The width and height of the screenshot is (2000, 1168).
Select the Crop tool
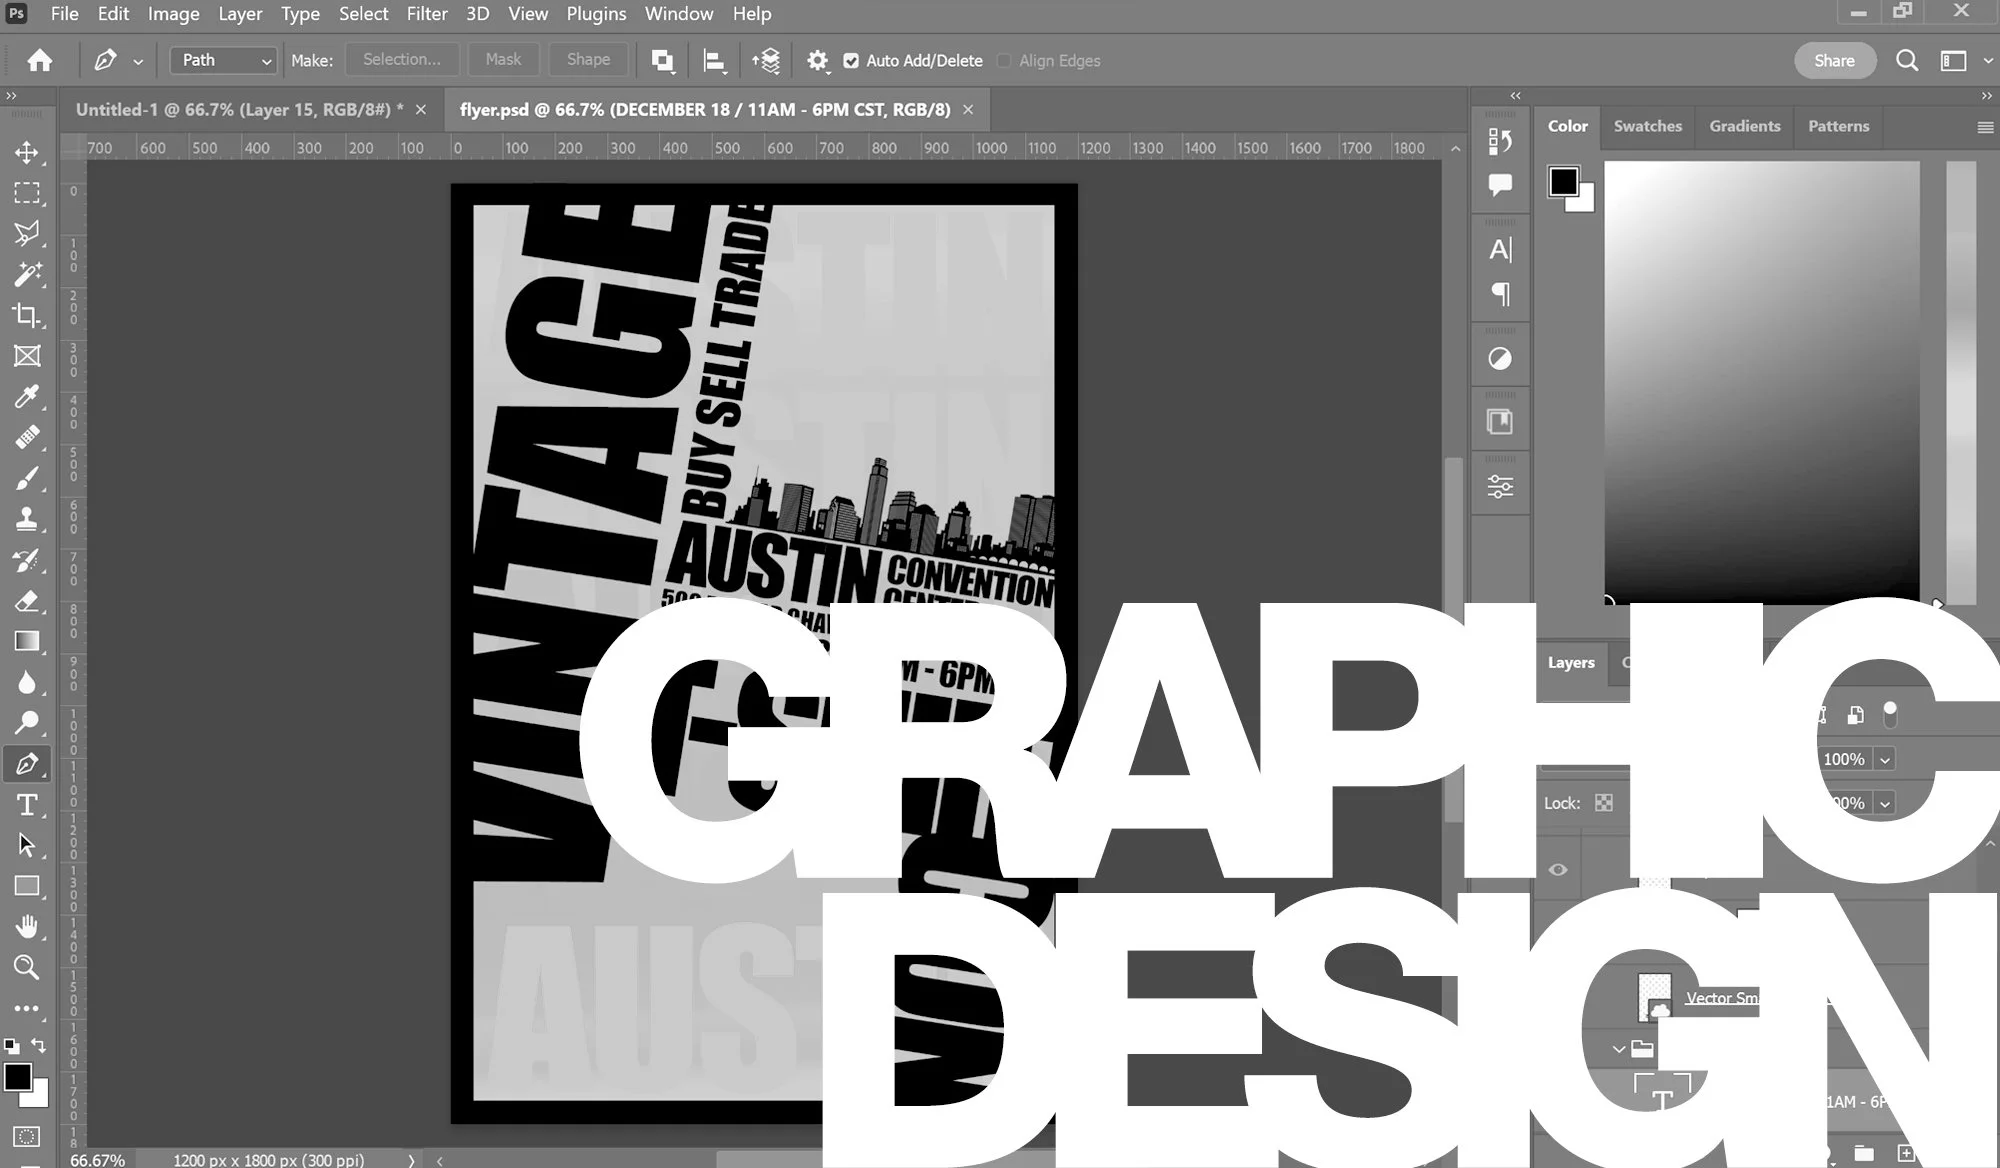point(27,315)
